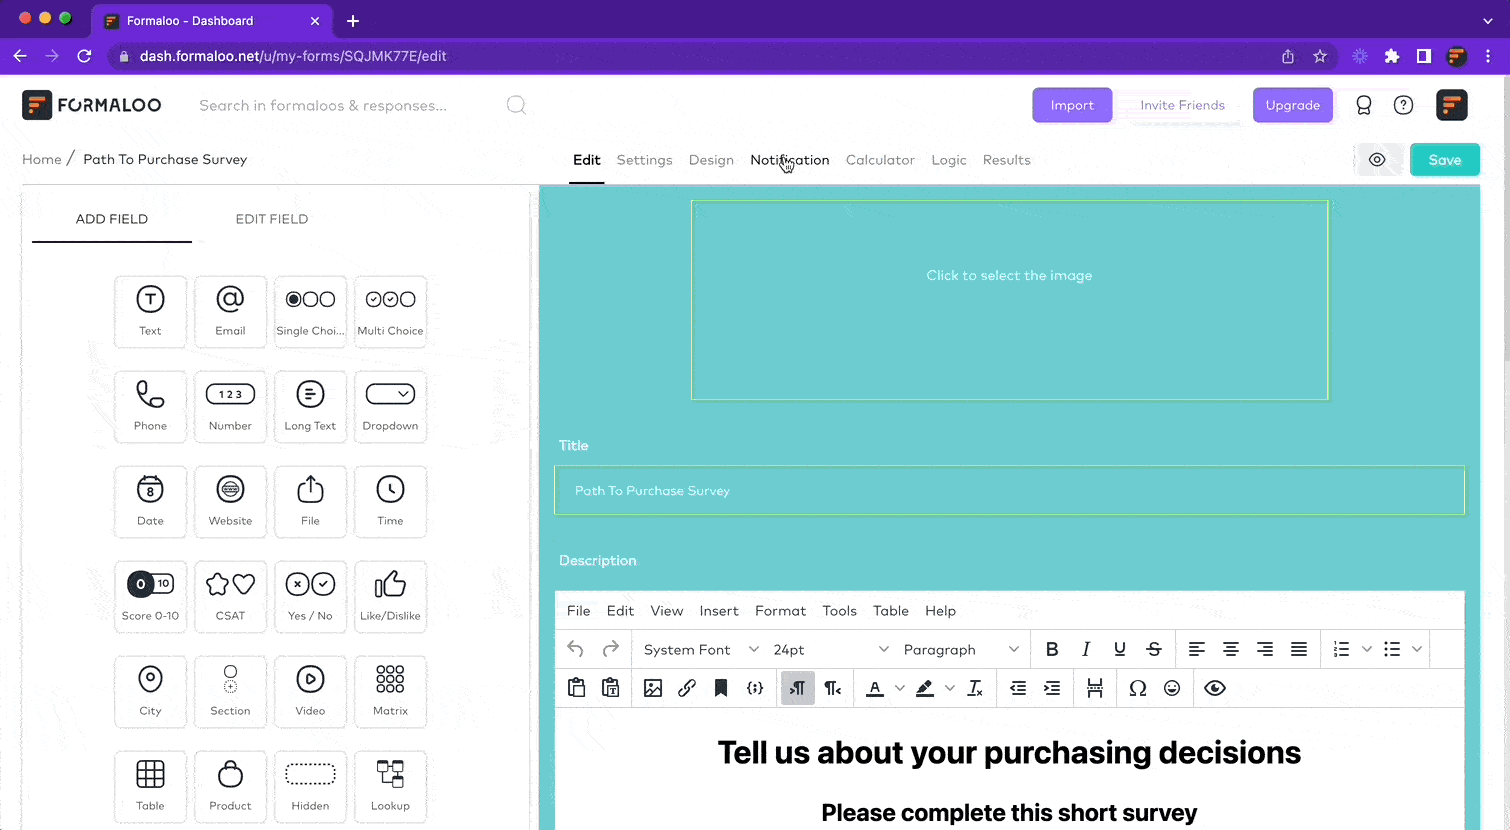Click the survey Title input field
Image resolution: width=1510 pixels, height=830 pixels.
1009,490
